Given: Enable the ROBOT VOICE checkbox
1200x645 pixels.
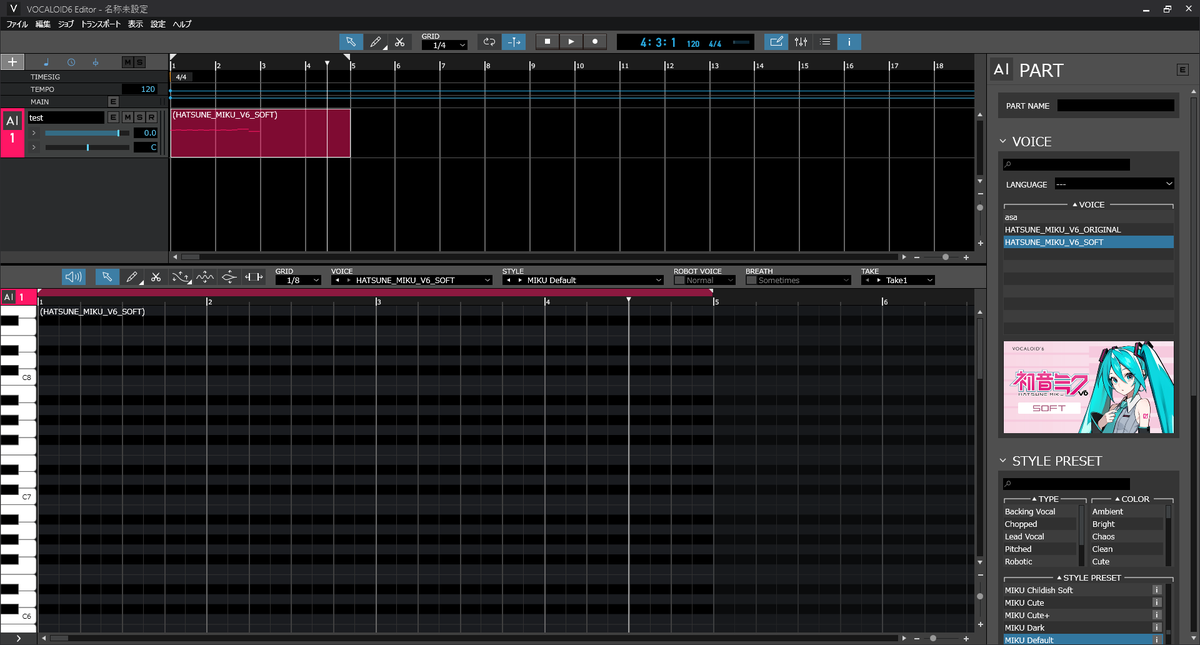Looking at the screenshot, I should point(680,280).
